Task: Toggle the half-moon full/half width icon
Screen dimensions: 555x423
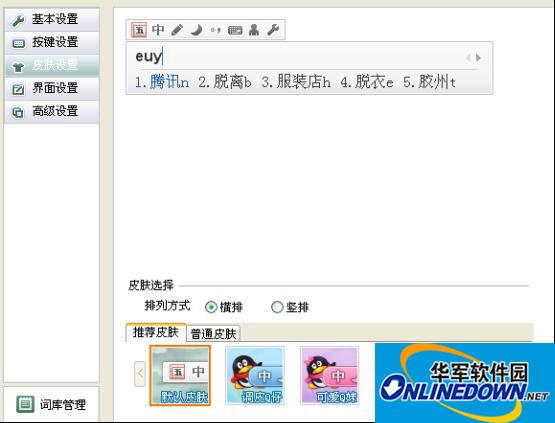Action: tap(196, 30)
